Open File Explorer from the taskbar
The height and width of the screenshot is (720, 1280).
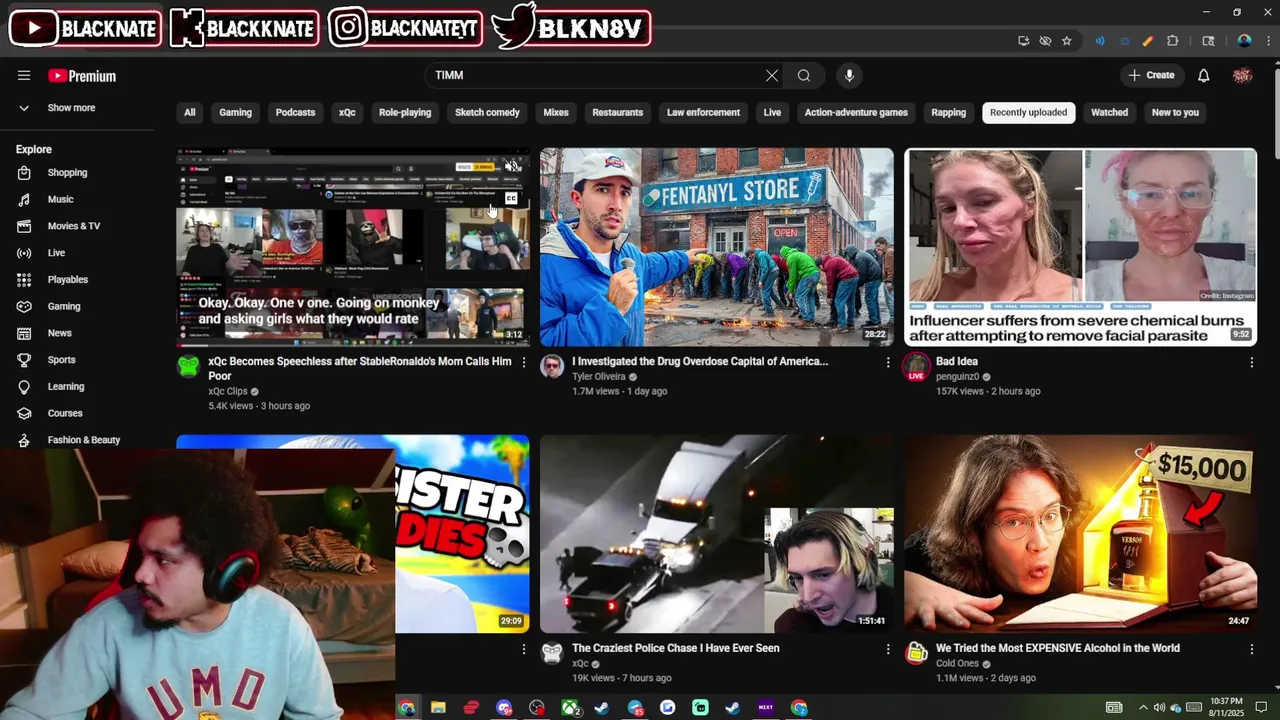(438, 708)
